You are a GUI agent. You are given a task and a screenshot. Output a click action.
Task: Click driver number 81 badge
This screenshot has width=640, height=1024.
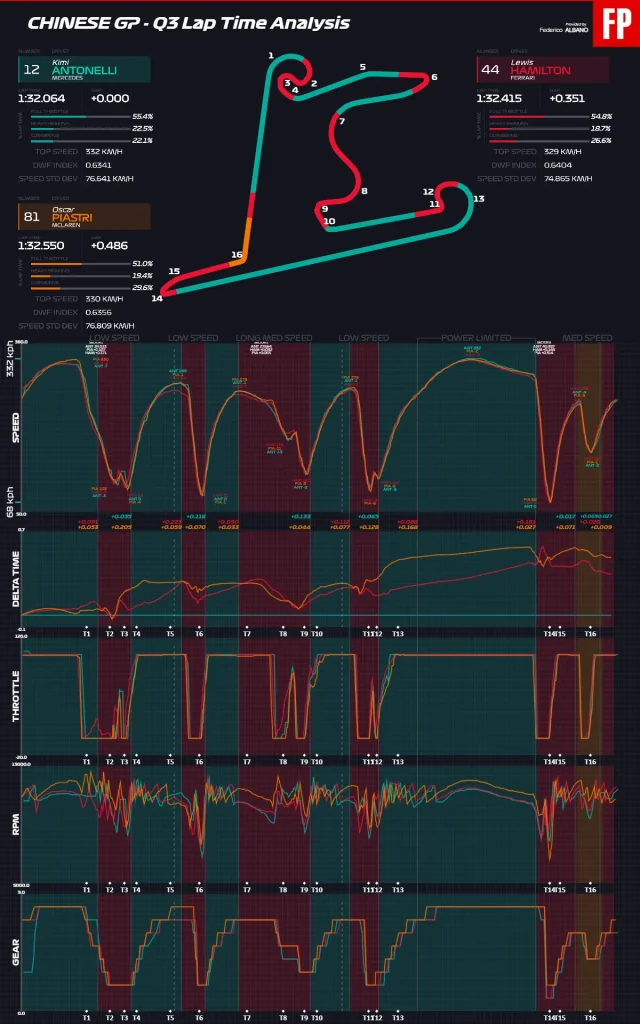click(x=31, y=217)
